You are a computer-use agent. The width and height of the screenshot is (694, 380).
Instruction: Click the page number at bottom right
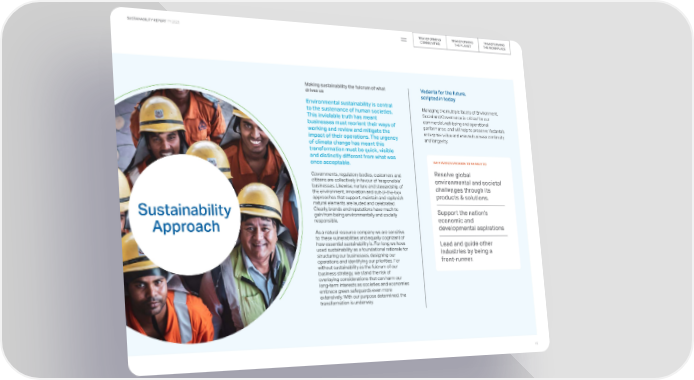536,343
